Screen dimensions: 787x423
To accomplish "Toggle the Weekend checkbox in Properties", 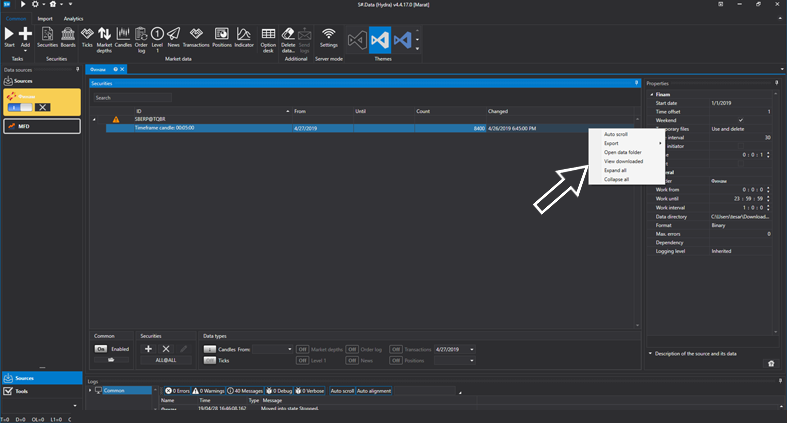I will 739,120.
